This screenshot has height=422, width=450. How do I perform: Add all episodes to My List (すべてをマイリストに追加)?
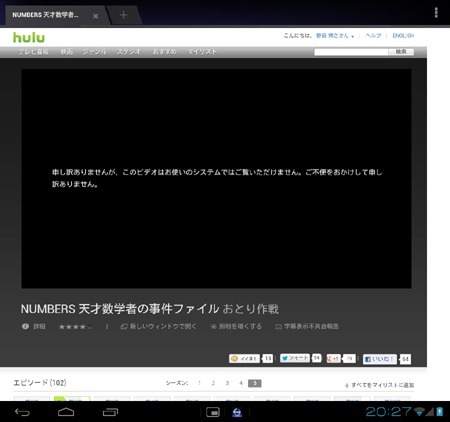click(379, 385)
